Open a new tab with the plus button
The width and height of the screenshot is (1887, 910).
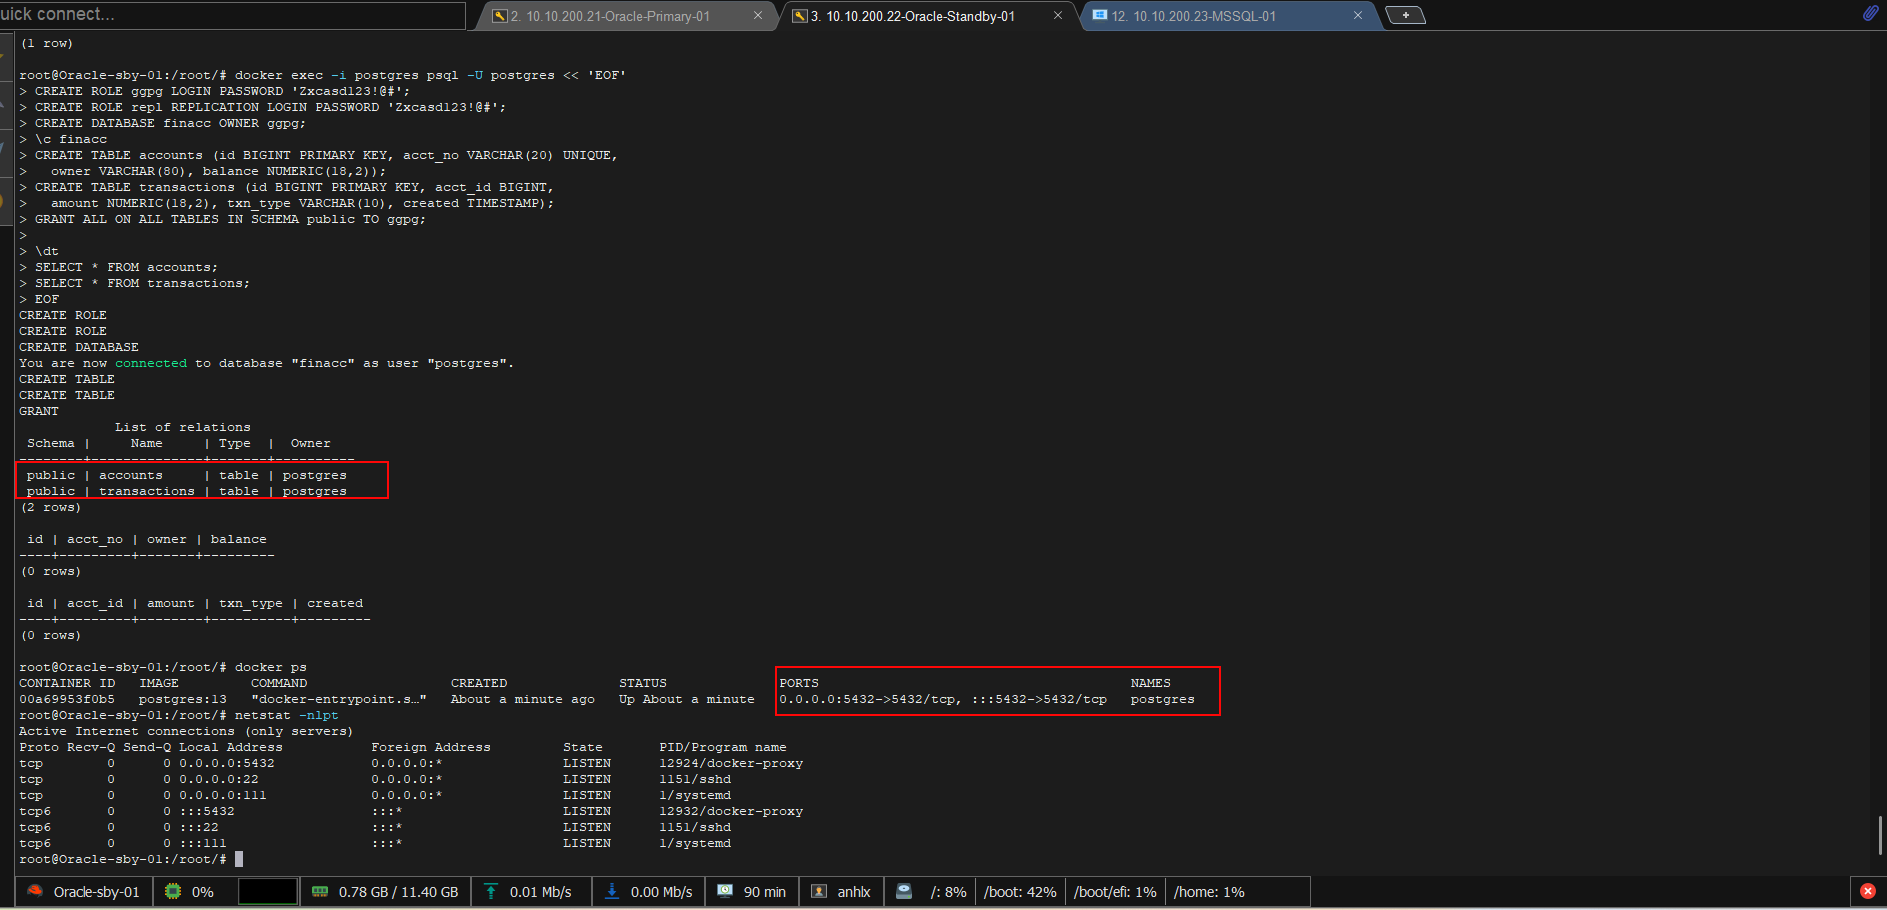tap(1405, 15)
